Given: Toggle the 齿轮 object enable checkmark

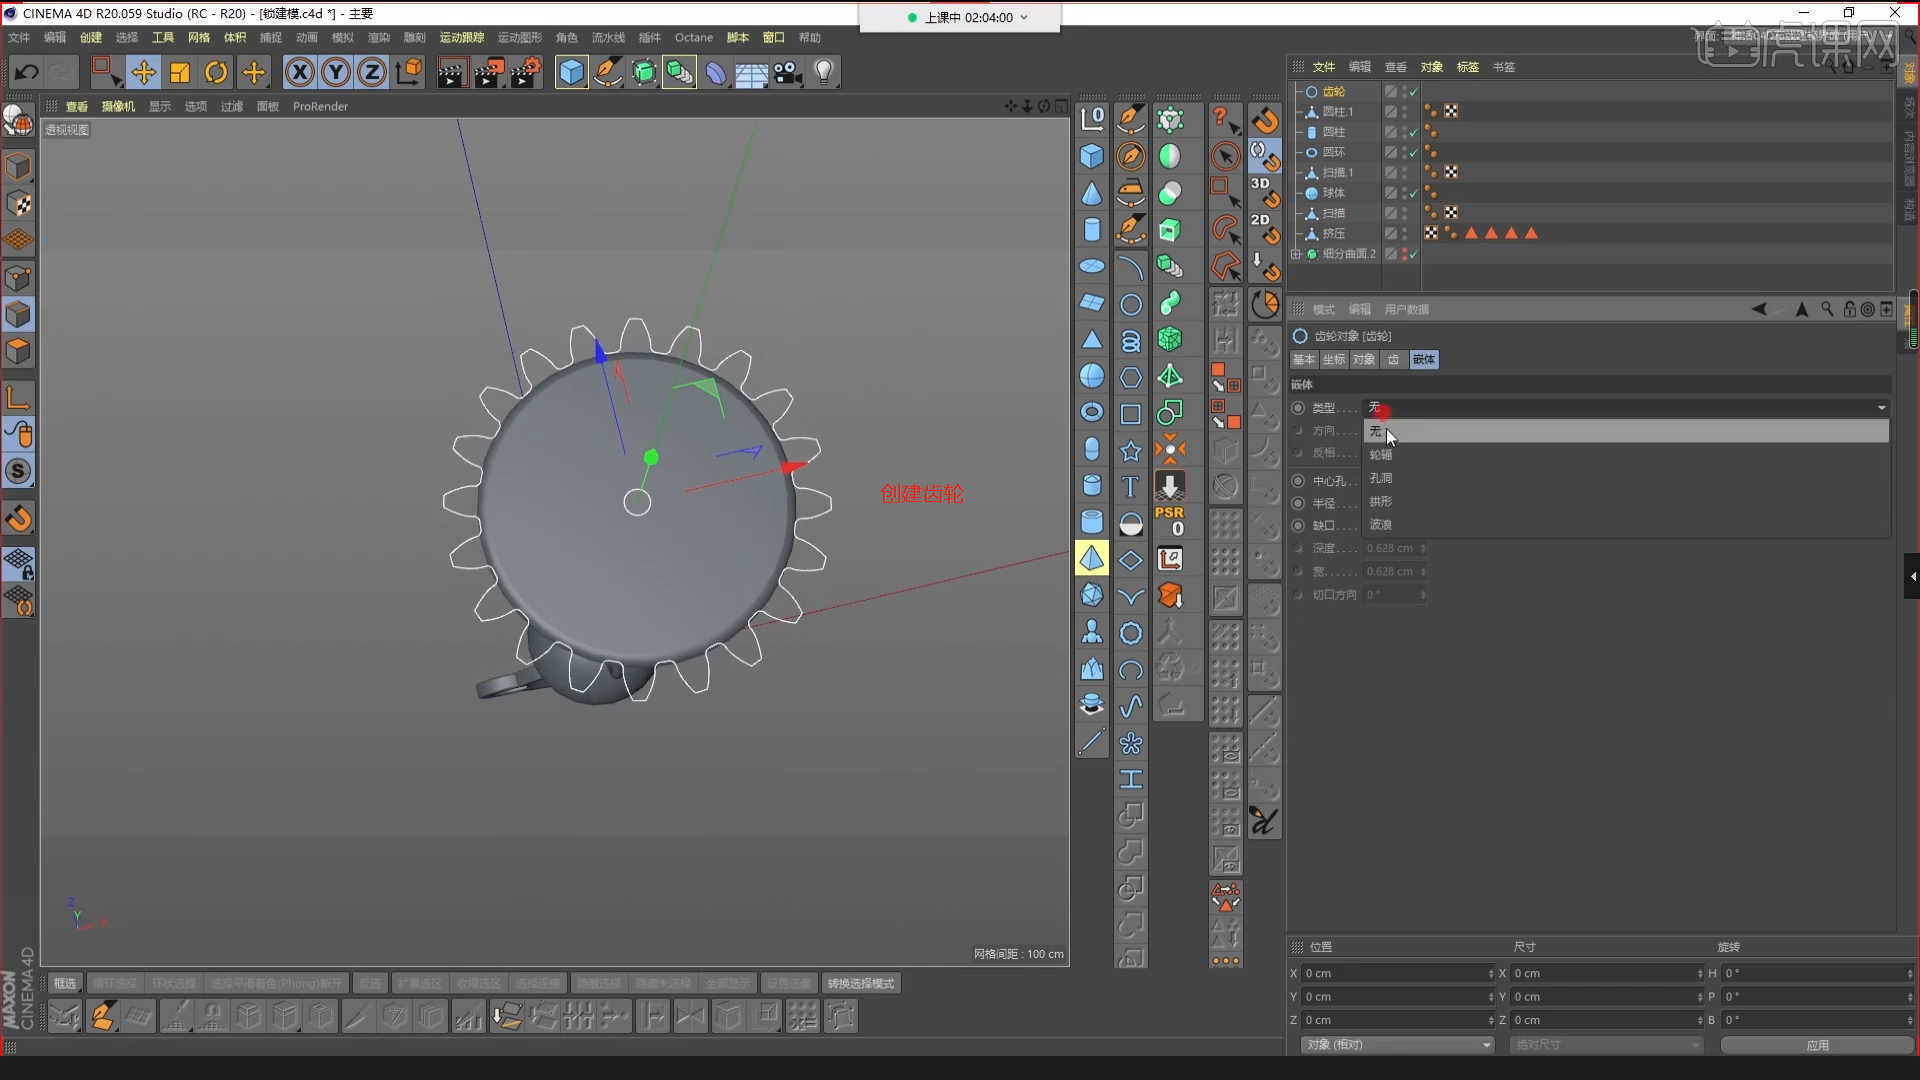Looking at the screenshot, I should (1414, 91).
